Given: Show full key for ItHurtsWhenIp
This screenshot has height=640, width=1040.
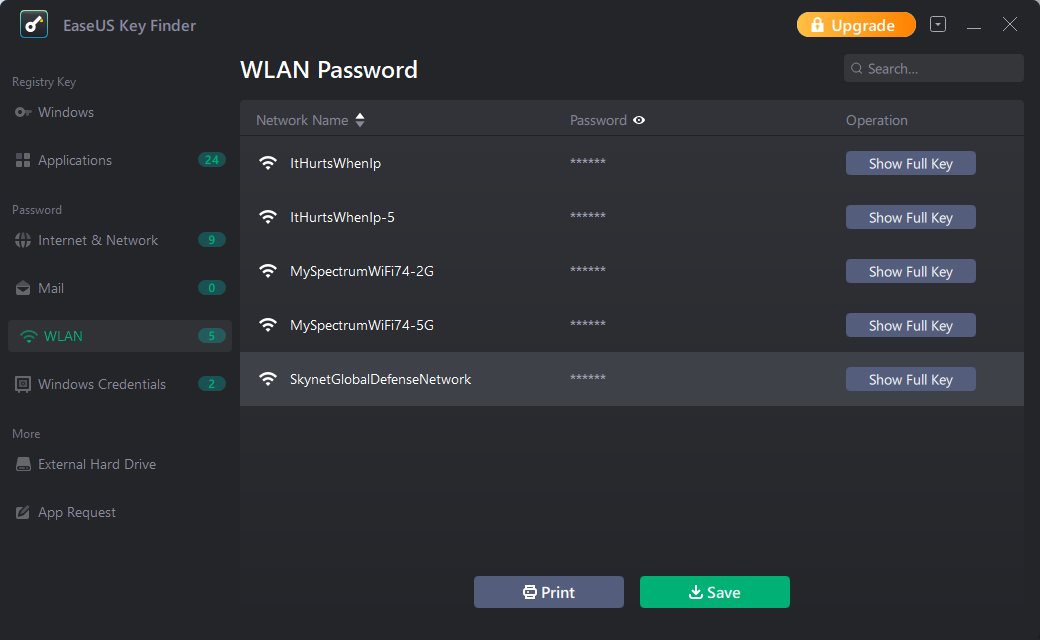Looking at the screenshot, I should pyautogui.click(x=910, y=163).
